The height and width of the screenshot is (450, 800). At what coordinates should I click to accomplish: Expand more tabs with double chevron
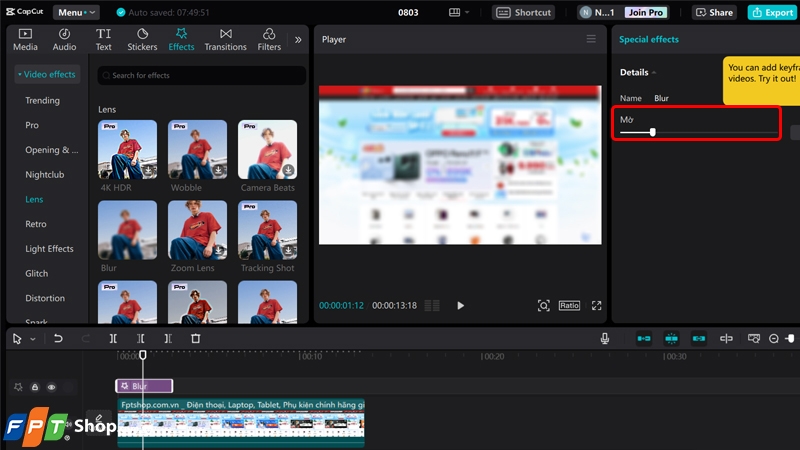pyautogui.click(x=298, y=40)
